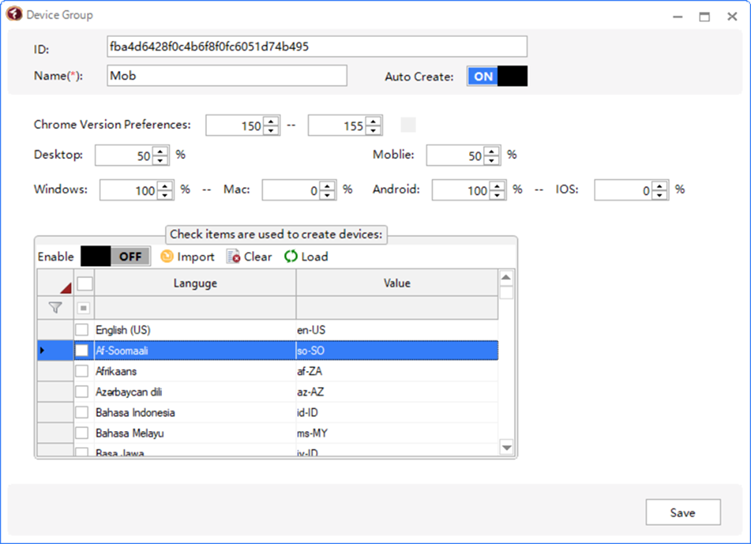Click the Import icon button
This screenshot has height=544, width=751.
(187, 257)
